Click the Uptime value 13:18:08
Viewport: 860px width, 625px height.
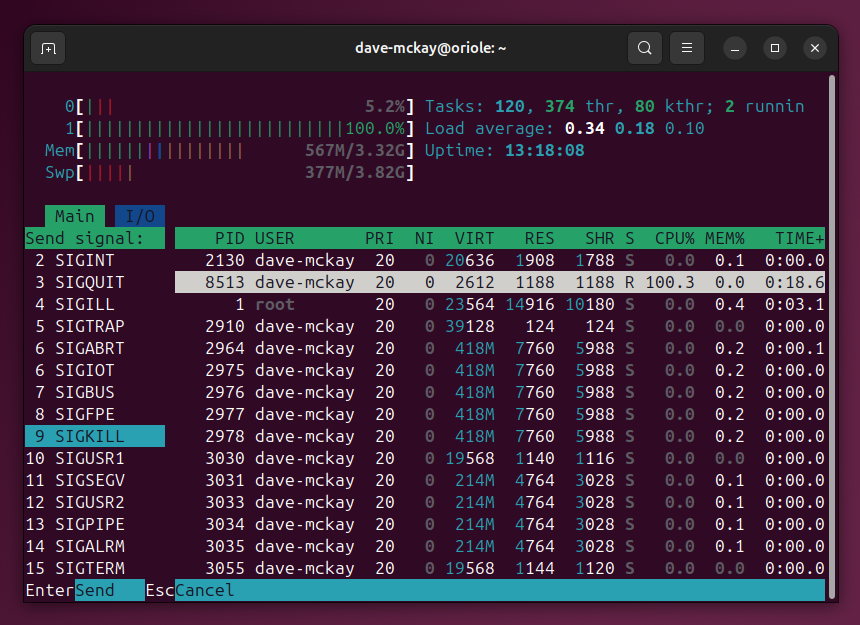pyautogui.click(x=545, y=150)
